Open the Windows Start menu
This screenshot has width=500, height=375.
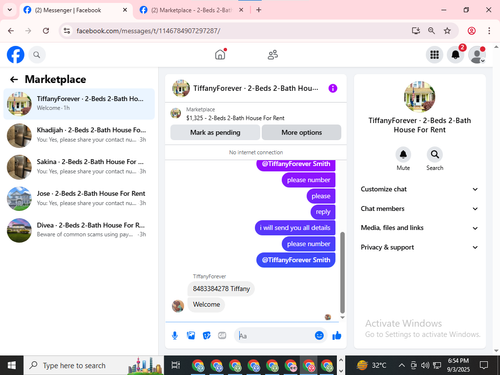coord(12,366)
